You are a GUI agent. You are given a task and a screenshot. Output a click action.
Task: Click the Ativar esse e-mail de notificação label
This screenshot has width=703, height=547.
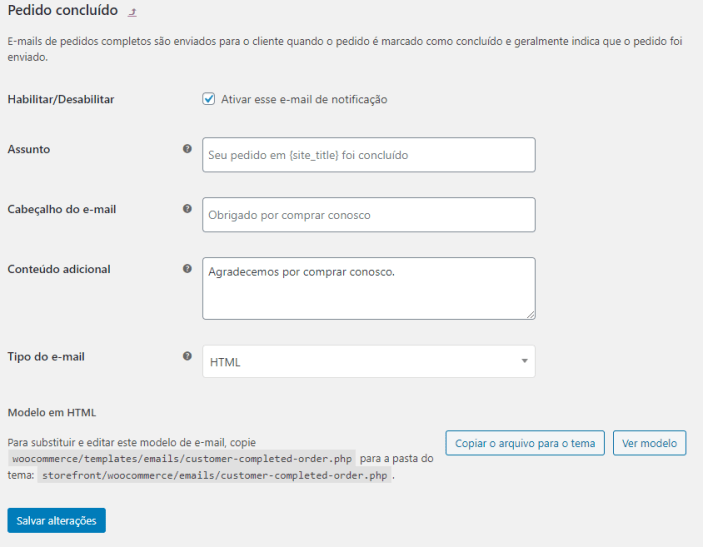pos(304,100)
